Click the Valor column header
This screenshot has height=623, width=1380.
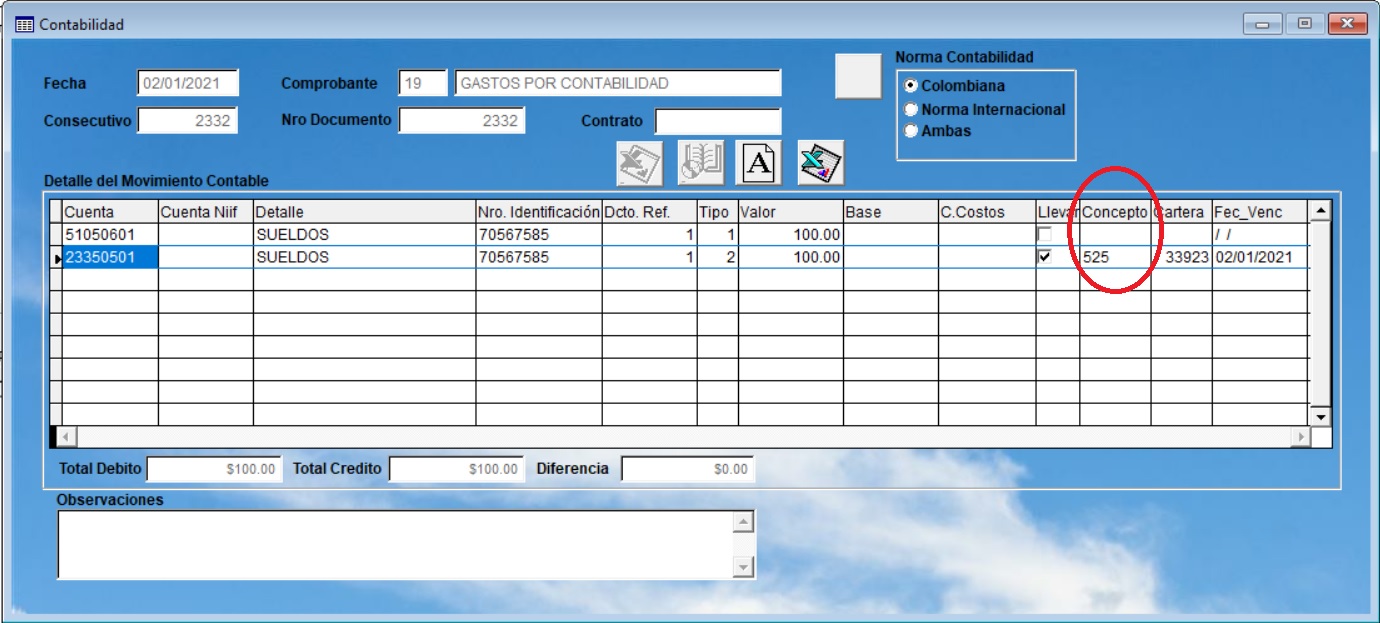[790, 212]
